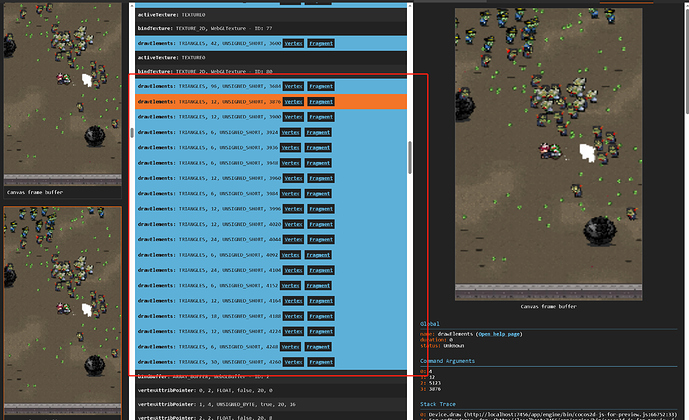Viewport: 689px width, 420px height.
Task: Select drawElements command with offset 4044
Action: pyautogui.click(x=271, y=240)
